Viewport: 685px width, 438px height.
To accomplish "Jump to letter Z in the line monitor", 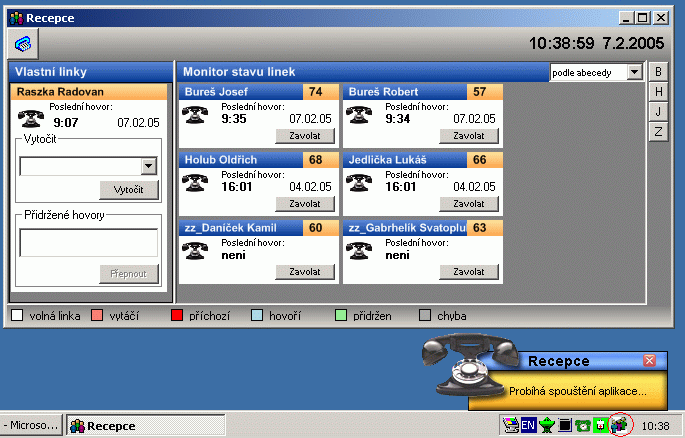I will (658, 131).
